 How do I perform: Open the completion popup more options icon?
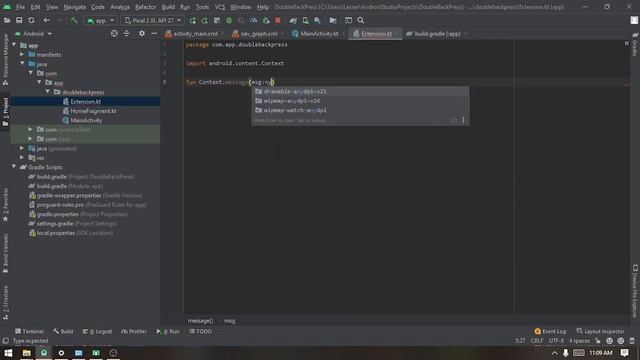point(463,120)
